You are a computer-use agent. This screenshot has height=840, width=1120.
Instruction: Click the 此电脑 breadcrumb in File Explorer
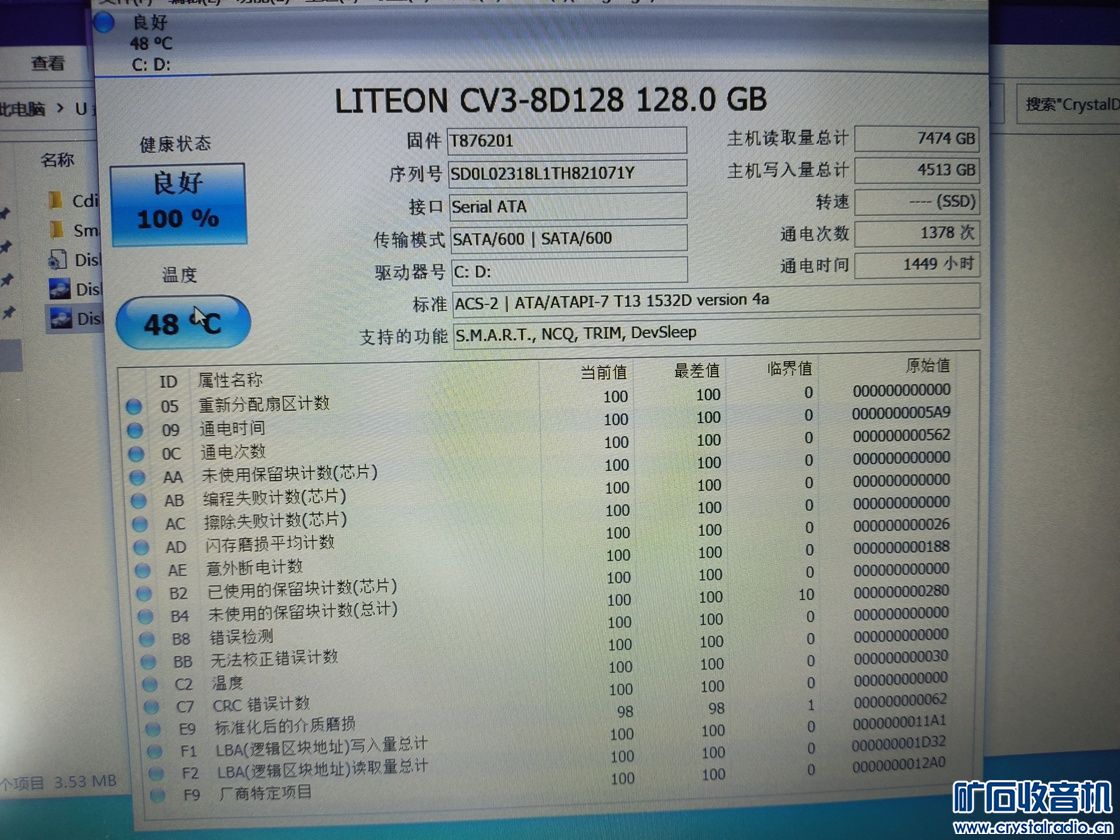[x=22, y=109]
